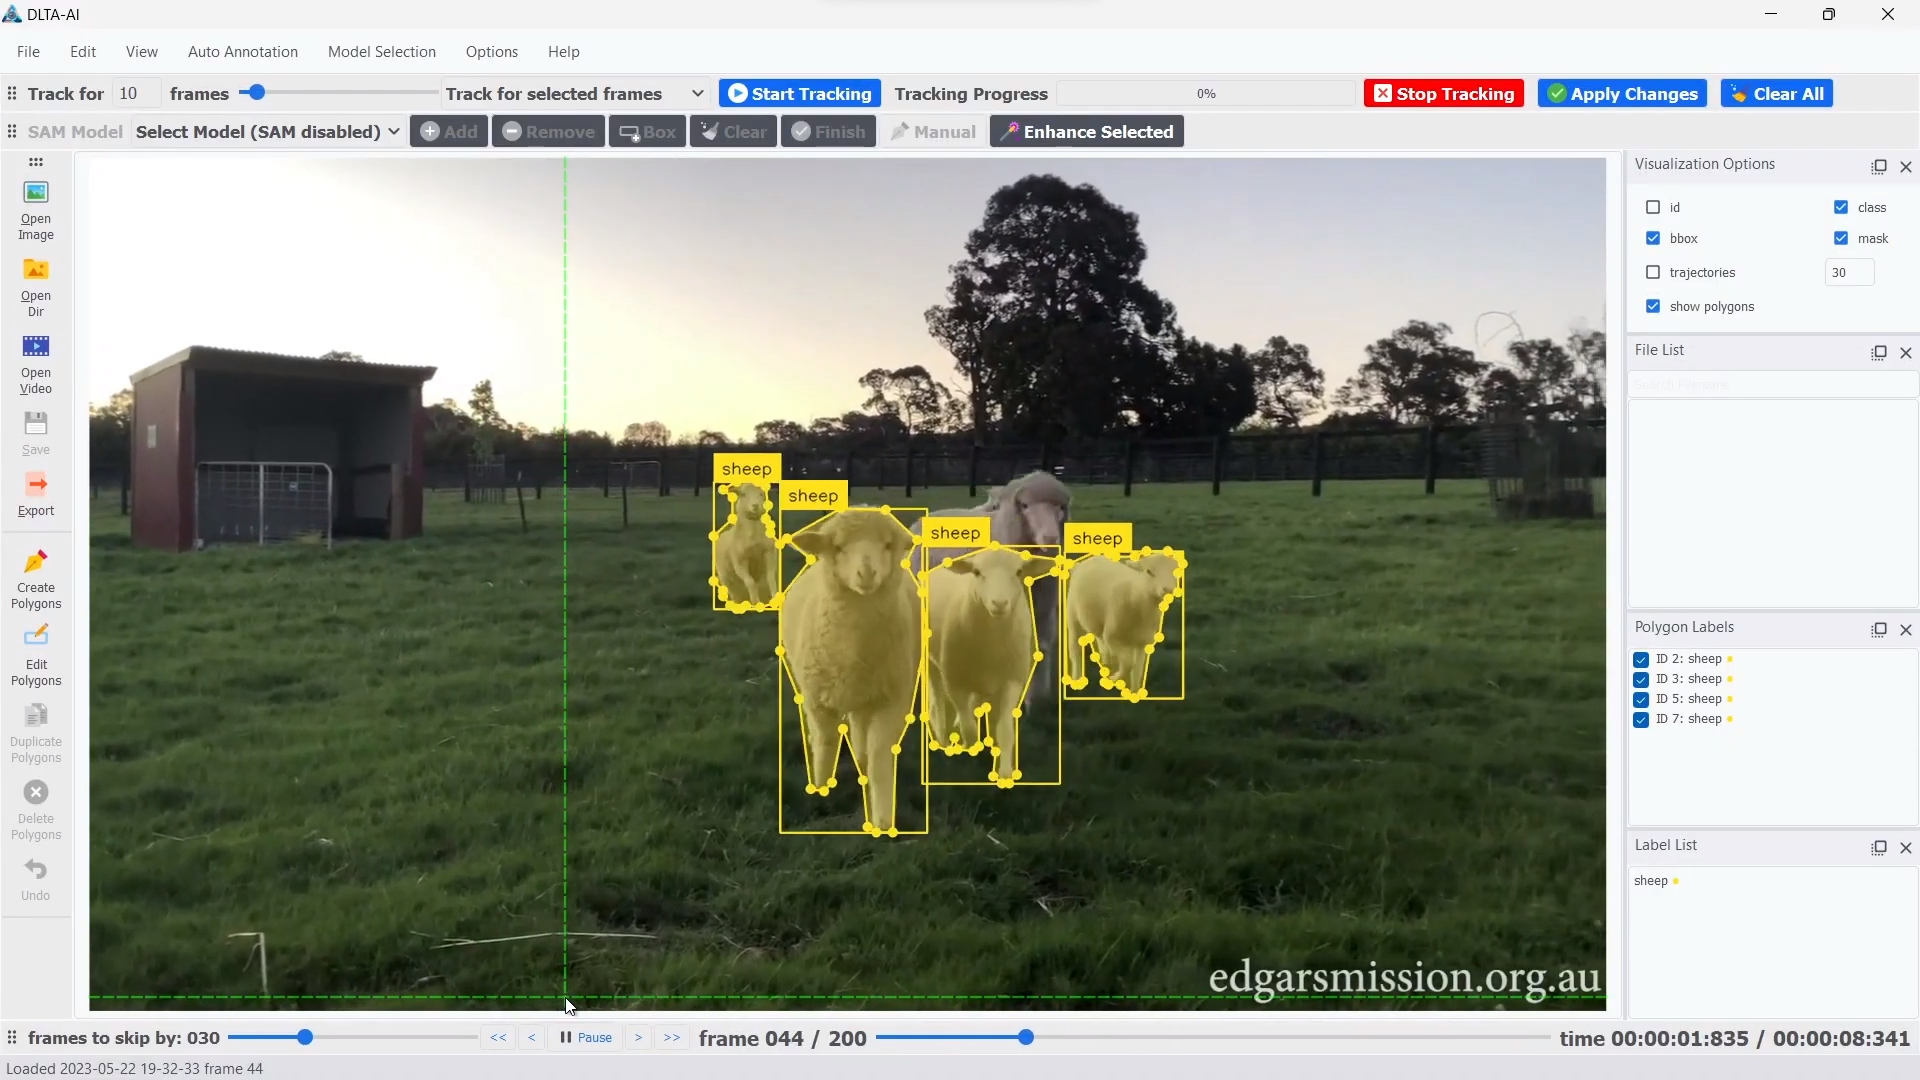Viewport: 1920px width, 1080px height.
Task: Toggle the bbox checkbox
Action: click(1653, 238)
